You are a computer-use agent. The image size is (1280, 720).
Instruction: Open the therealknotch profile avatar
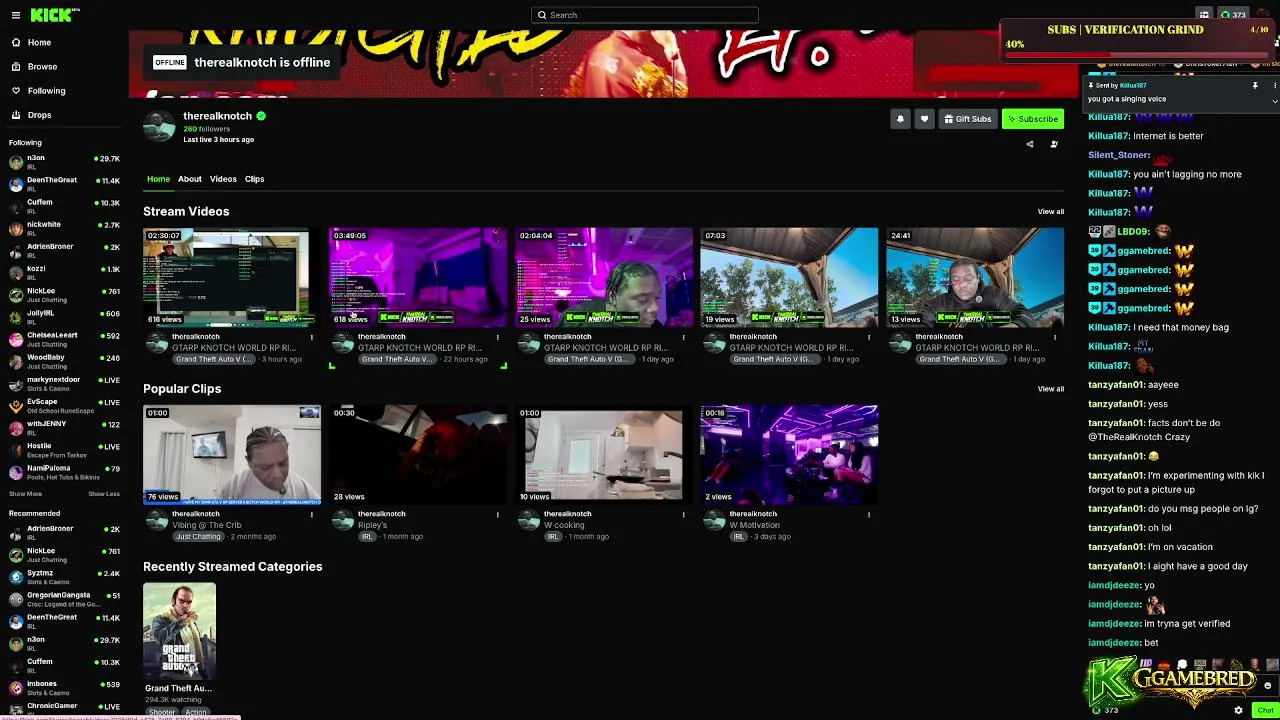tap(159, 127)
